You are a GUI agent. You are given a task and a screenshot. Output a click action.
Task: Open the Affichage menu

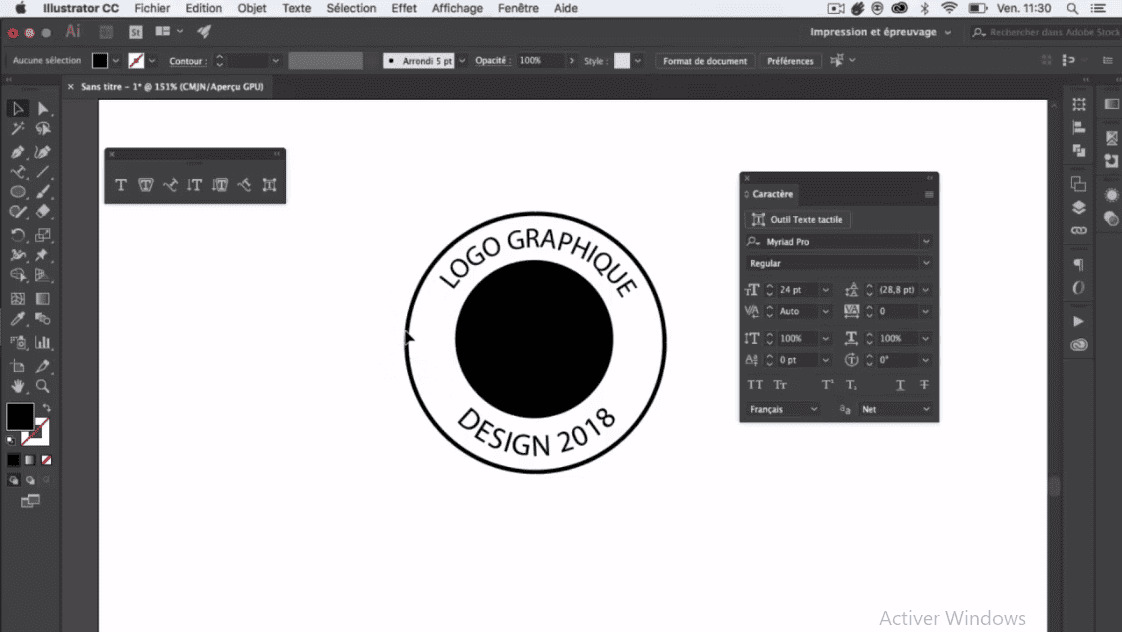[456, 8]
